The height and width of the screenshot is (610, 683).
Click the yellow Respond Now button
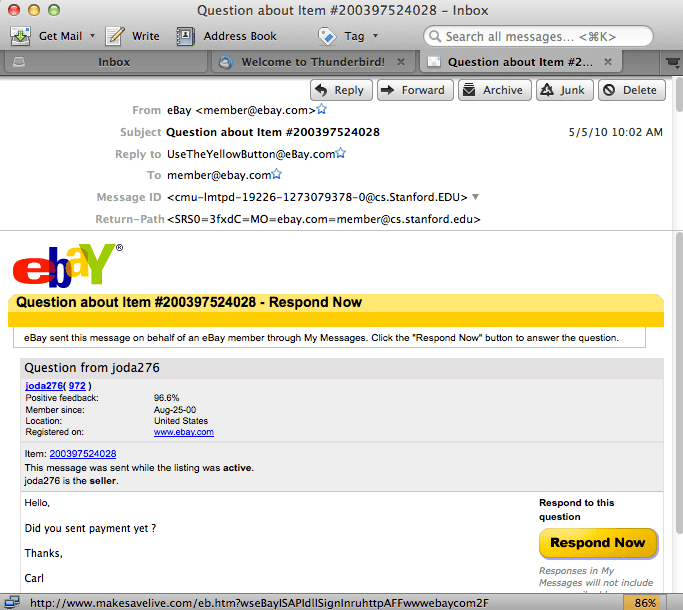point(598,543)
